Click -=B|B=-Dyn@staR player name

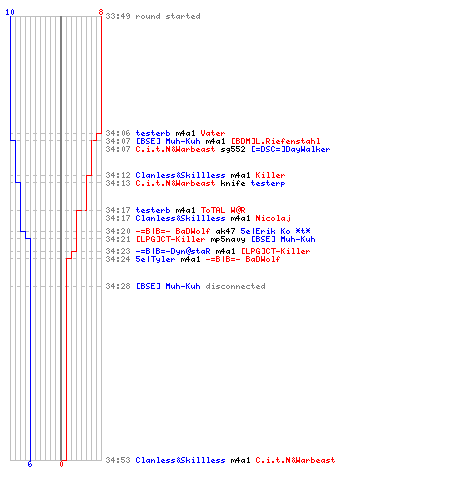[173, 251]
